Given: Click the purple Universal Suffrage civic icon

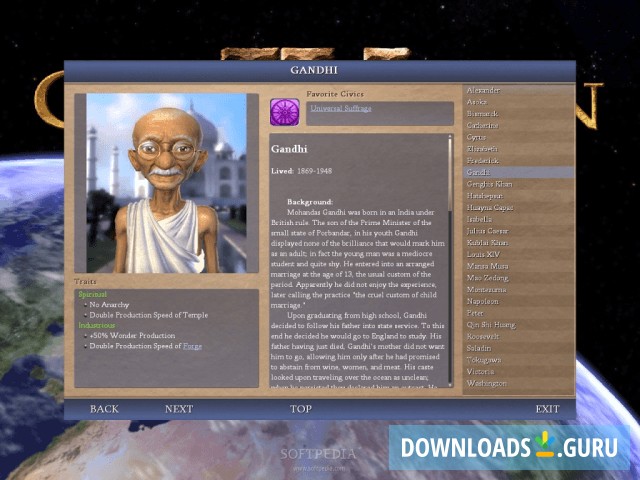Looking at the screenshot, I should point(284,112).
